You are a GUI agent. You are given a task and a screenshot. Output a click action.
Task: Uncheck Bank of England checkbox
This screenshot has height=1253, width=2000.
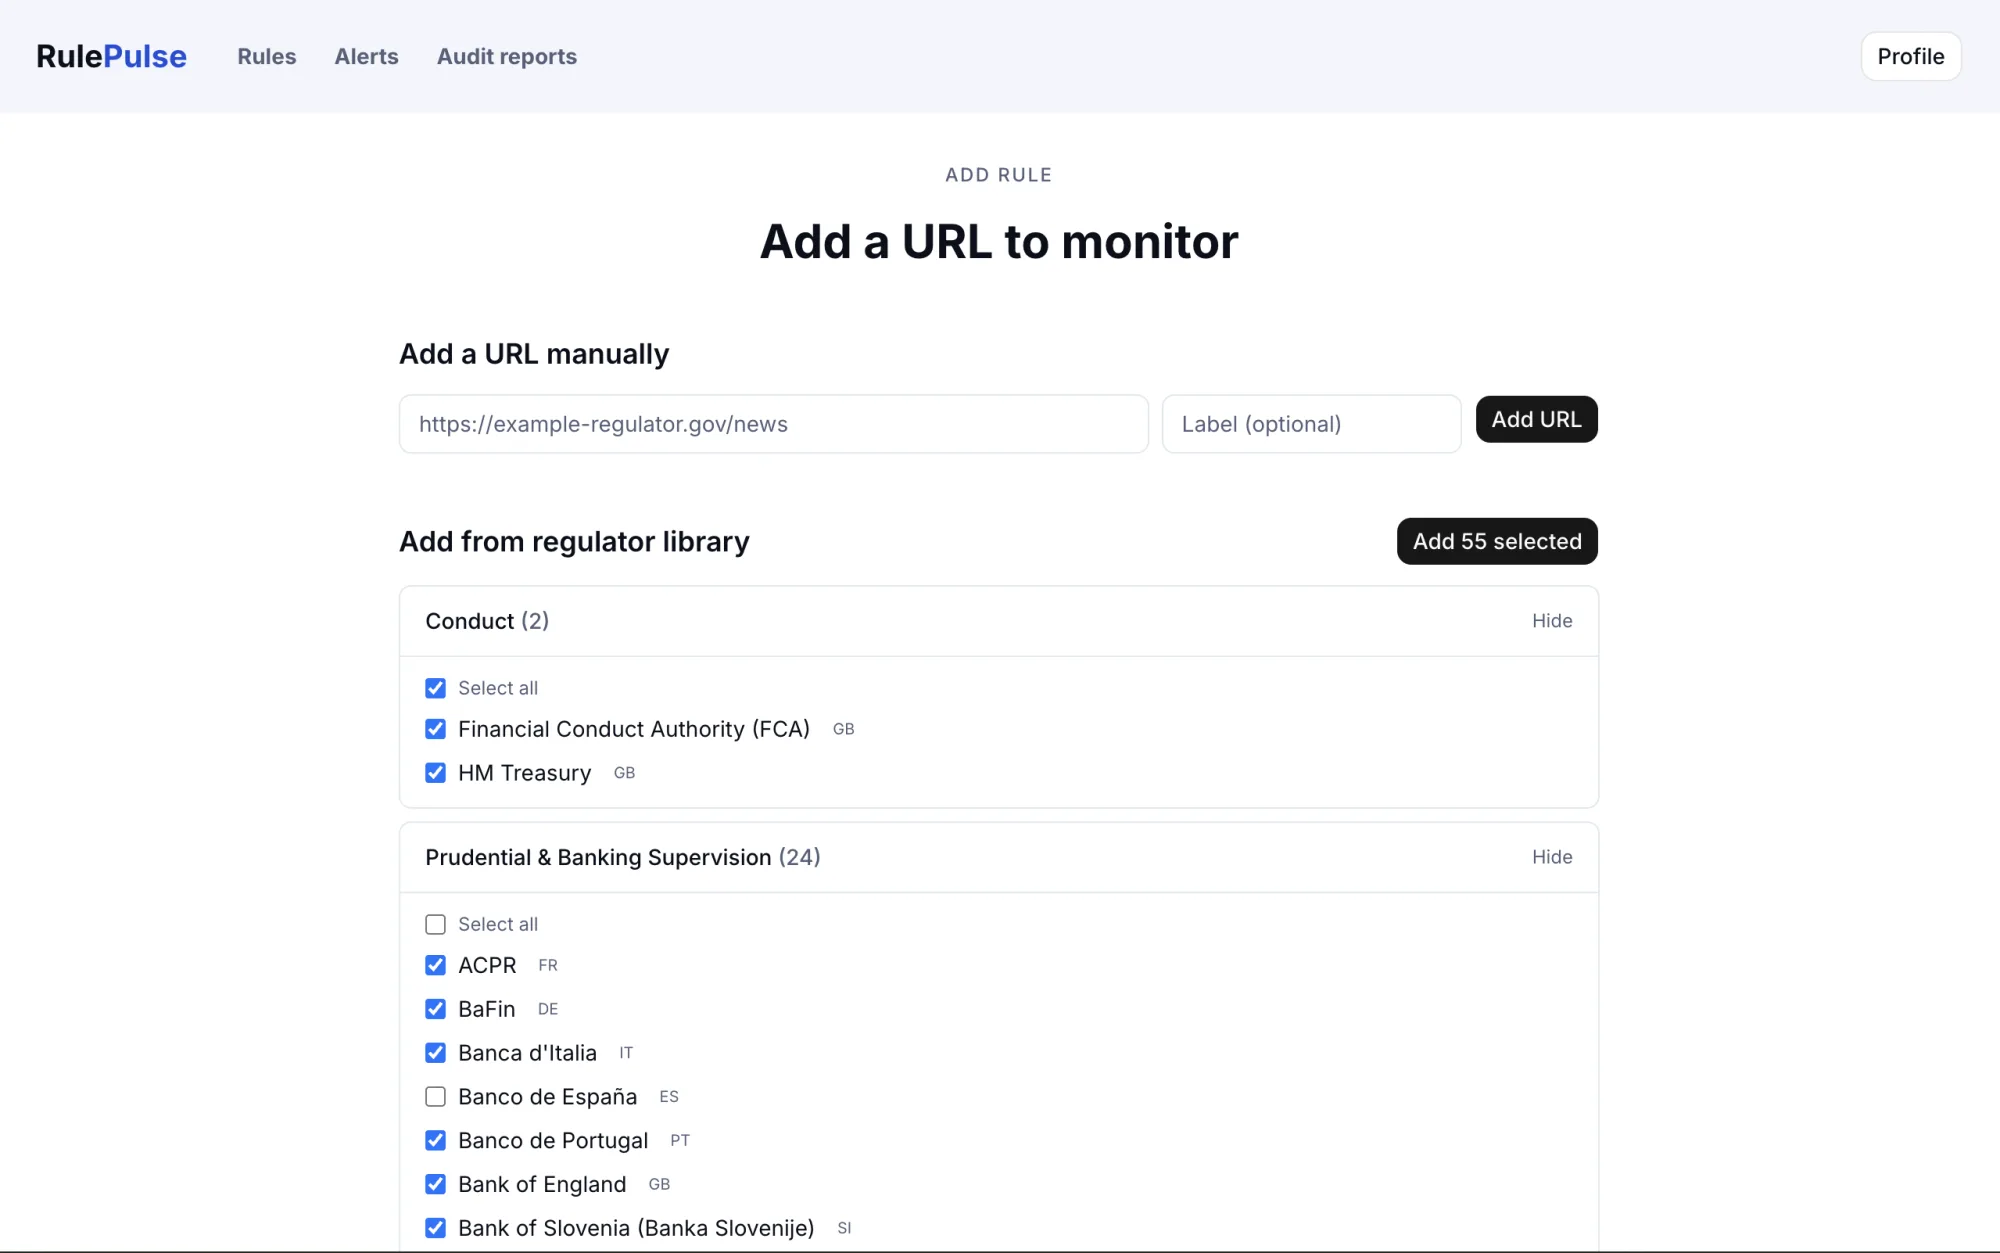tap(435, 1184)
